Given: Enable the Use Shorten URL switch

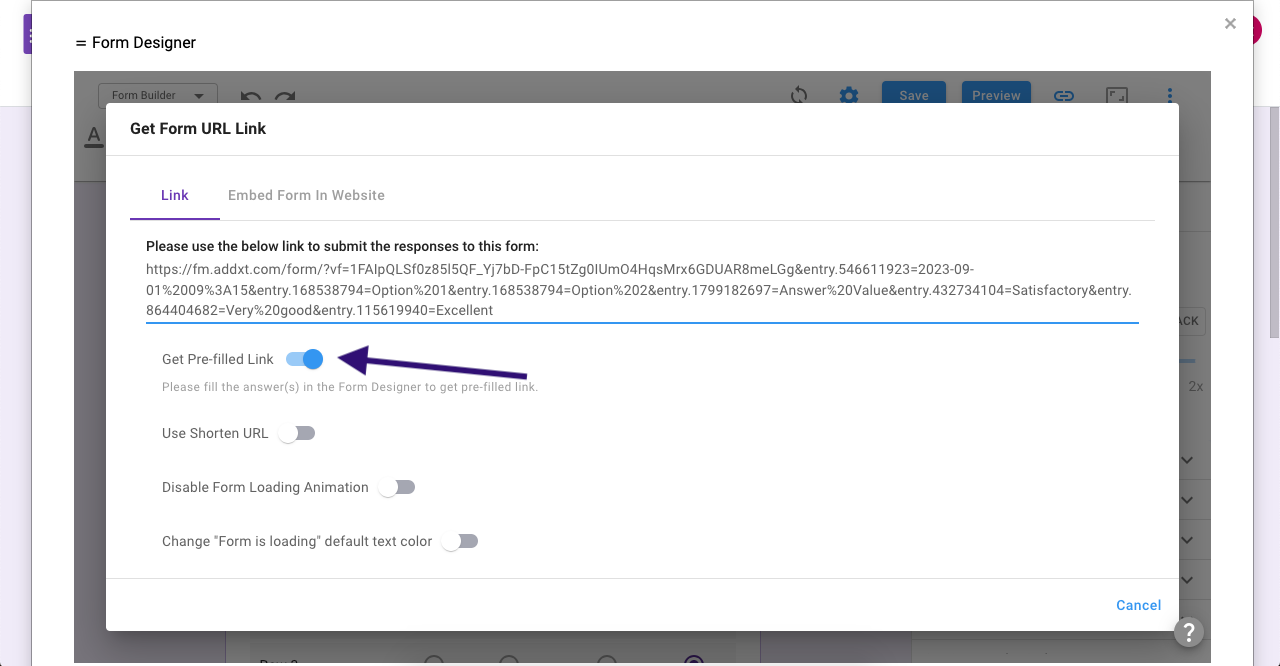Looking at the screenshot, I should [297, 433].
